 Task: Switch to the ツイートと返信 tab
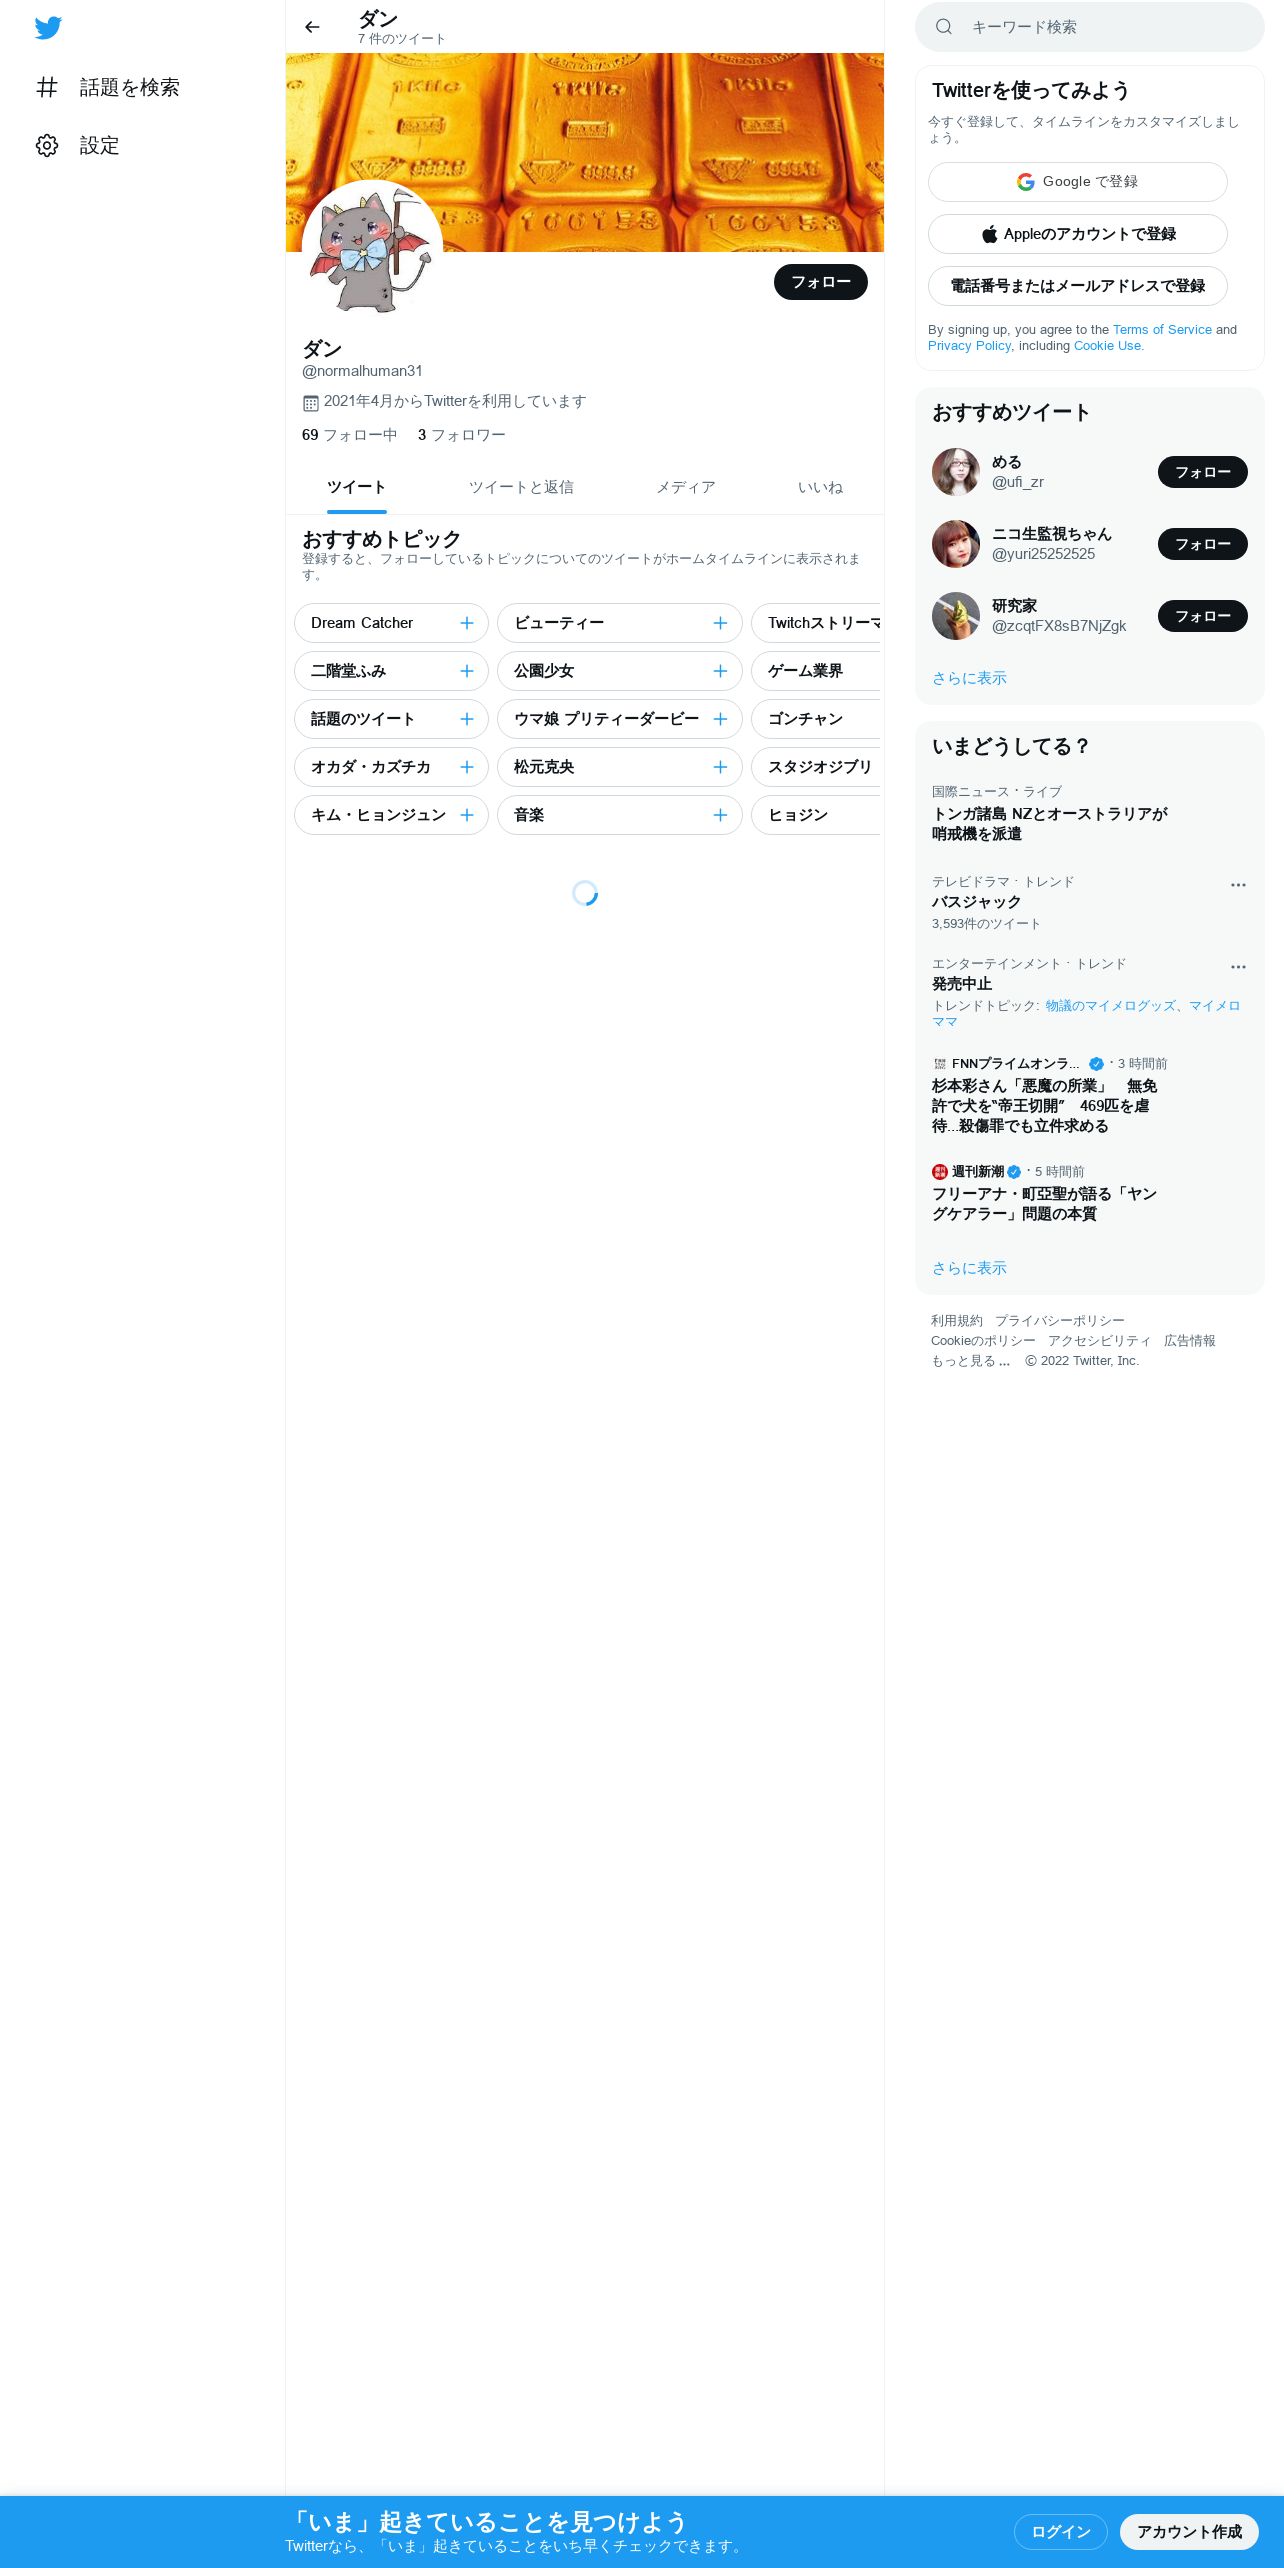pos(521,487)
